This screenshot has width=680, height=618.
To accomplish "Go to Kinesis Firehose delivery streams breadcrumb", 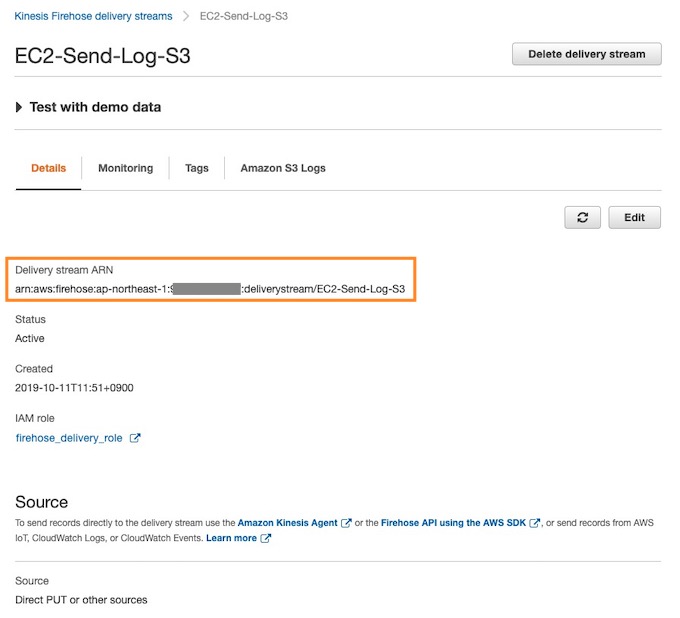I will coord(93,16).
